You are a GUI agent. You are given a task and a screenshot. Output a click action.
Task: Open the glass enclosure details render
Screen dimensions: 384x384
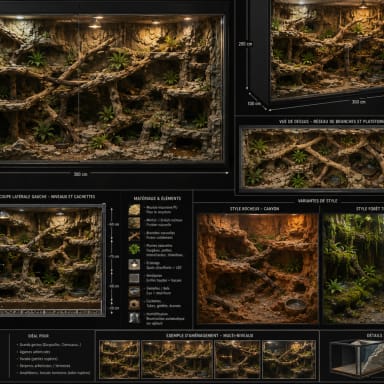pyautogui.click(x=357, y=360)
